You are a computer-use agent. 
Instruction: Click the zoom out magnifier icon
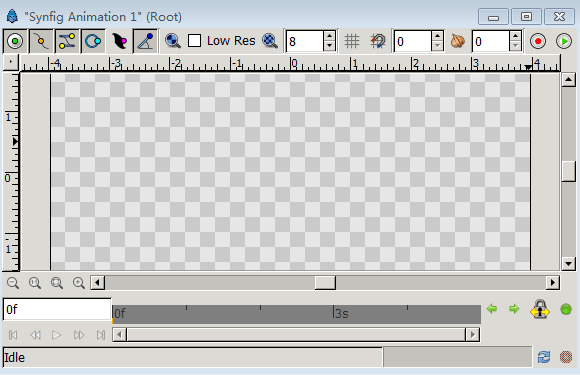click(13, 283)
